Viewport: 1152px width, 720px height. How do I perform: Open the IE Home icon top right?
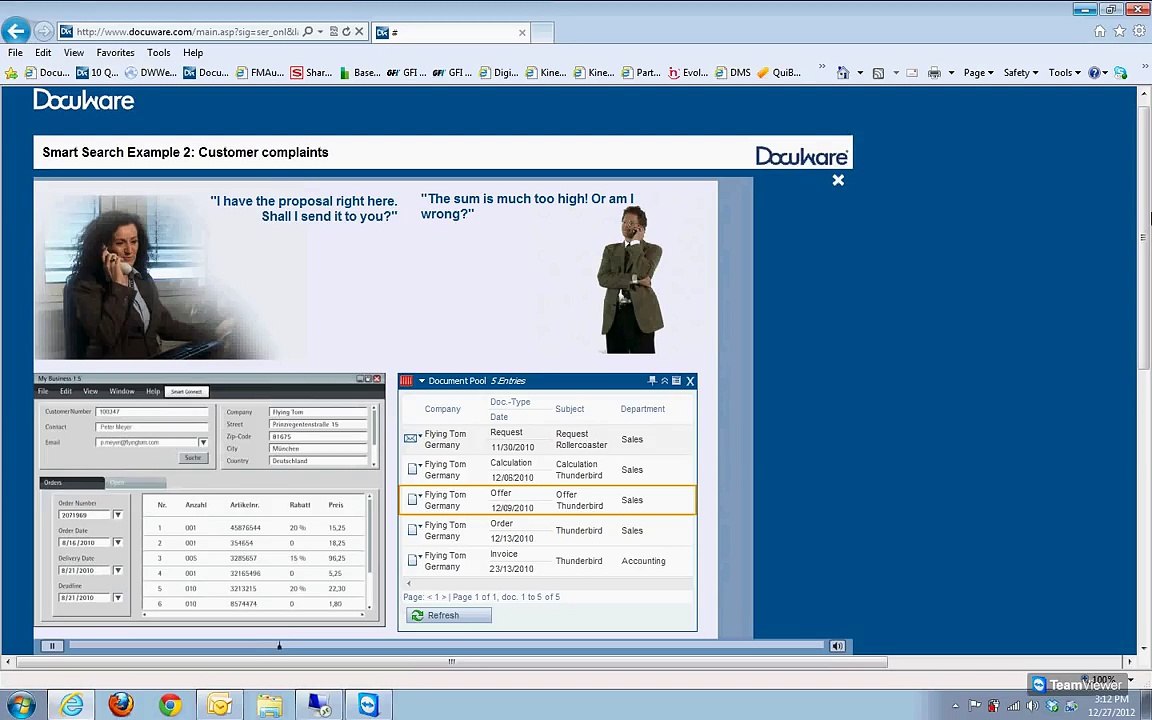1100,31
